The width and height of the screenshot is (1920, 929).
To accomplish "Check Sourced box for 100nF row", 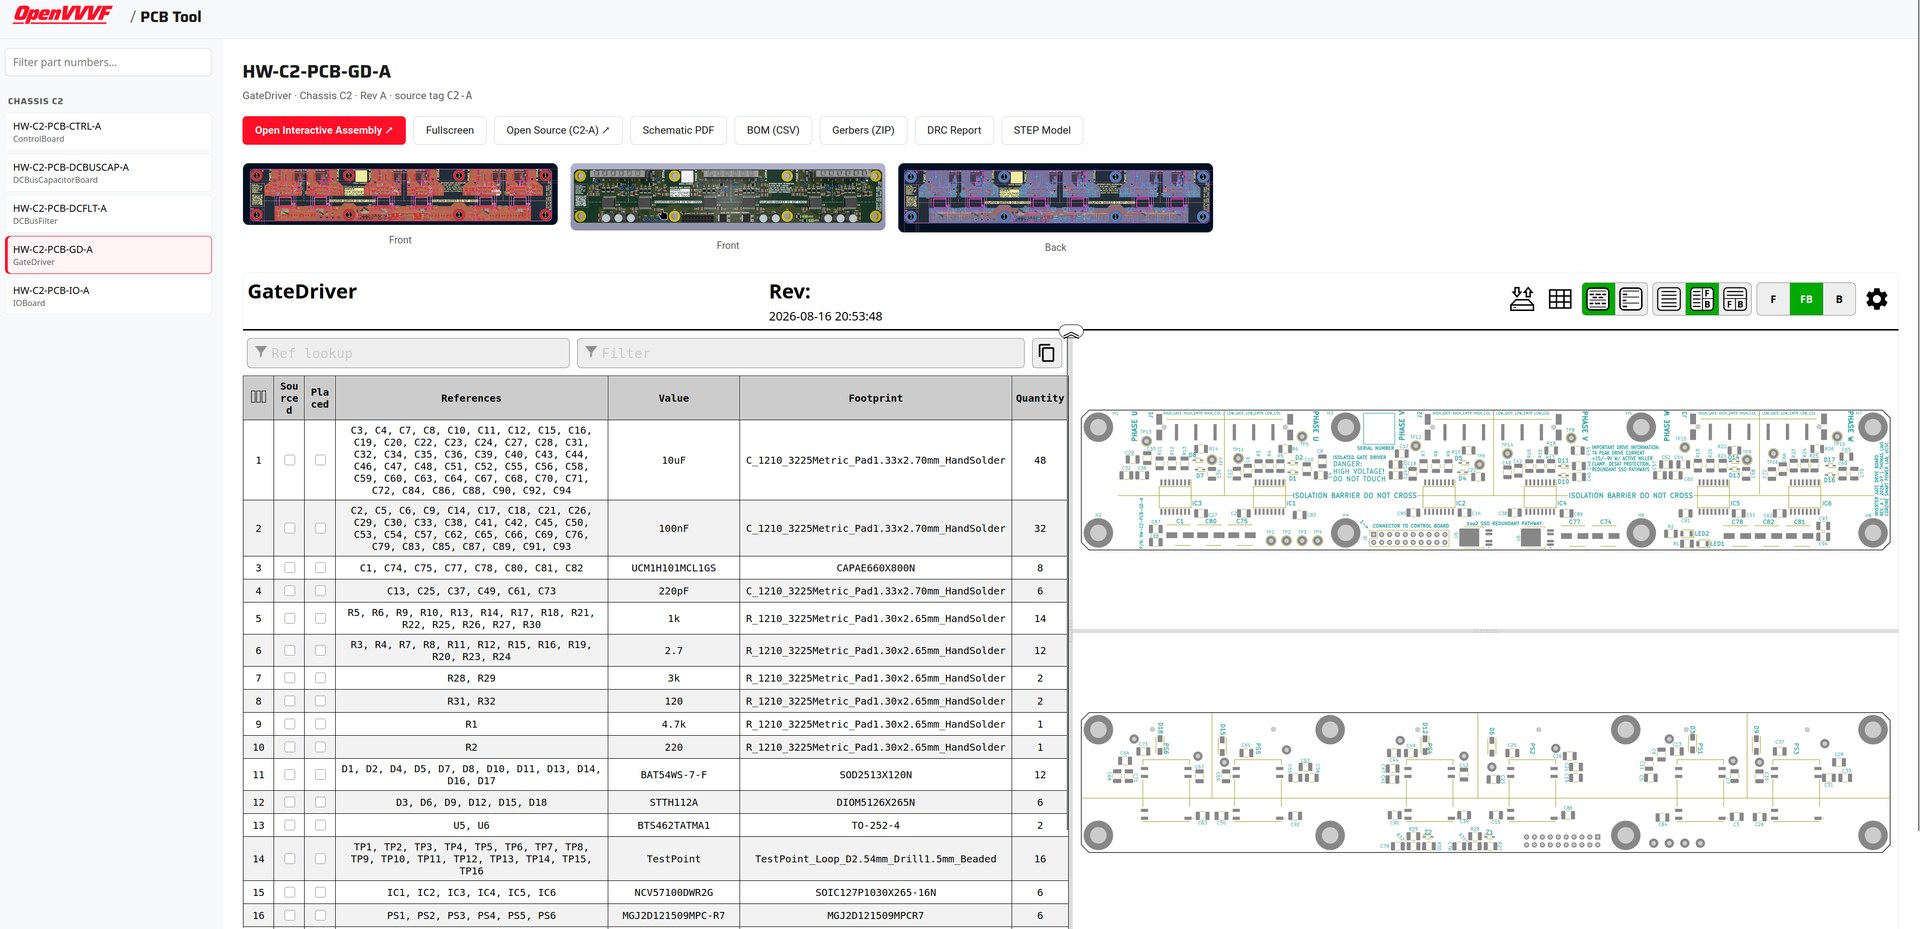I will coord(290,528).
